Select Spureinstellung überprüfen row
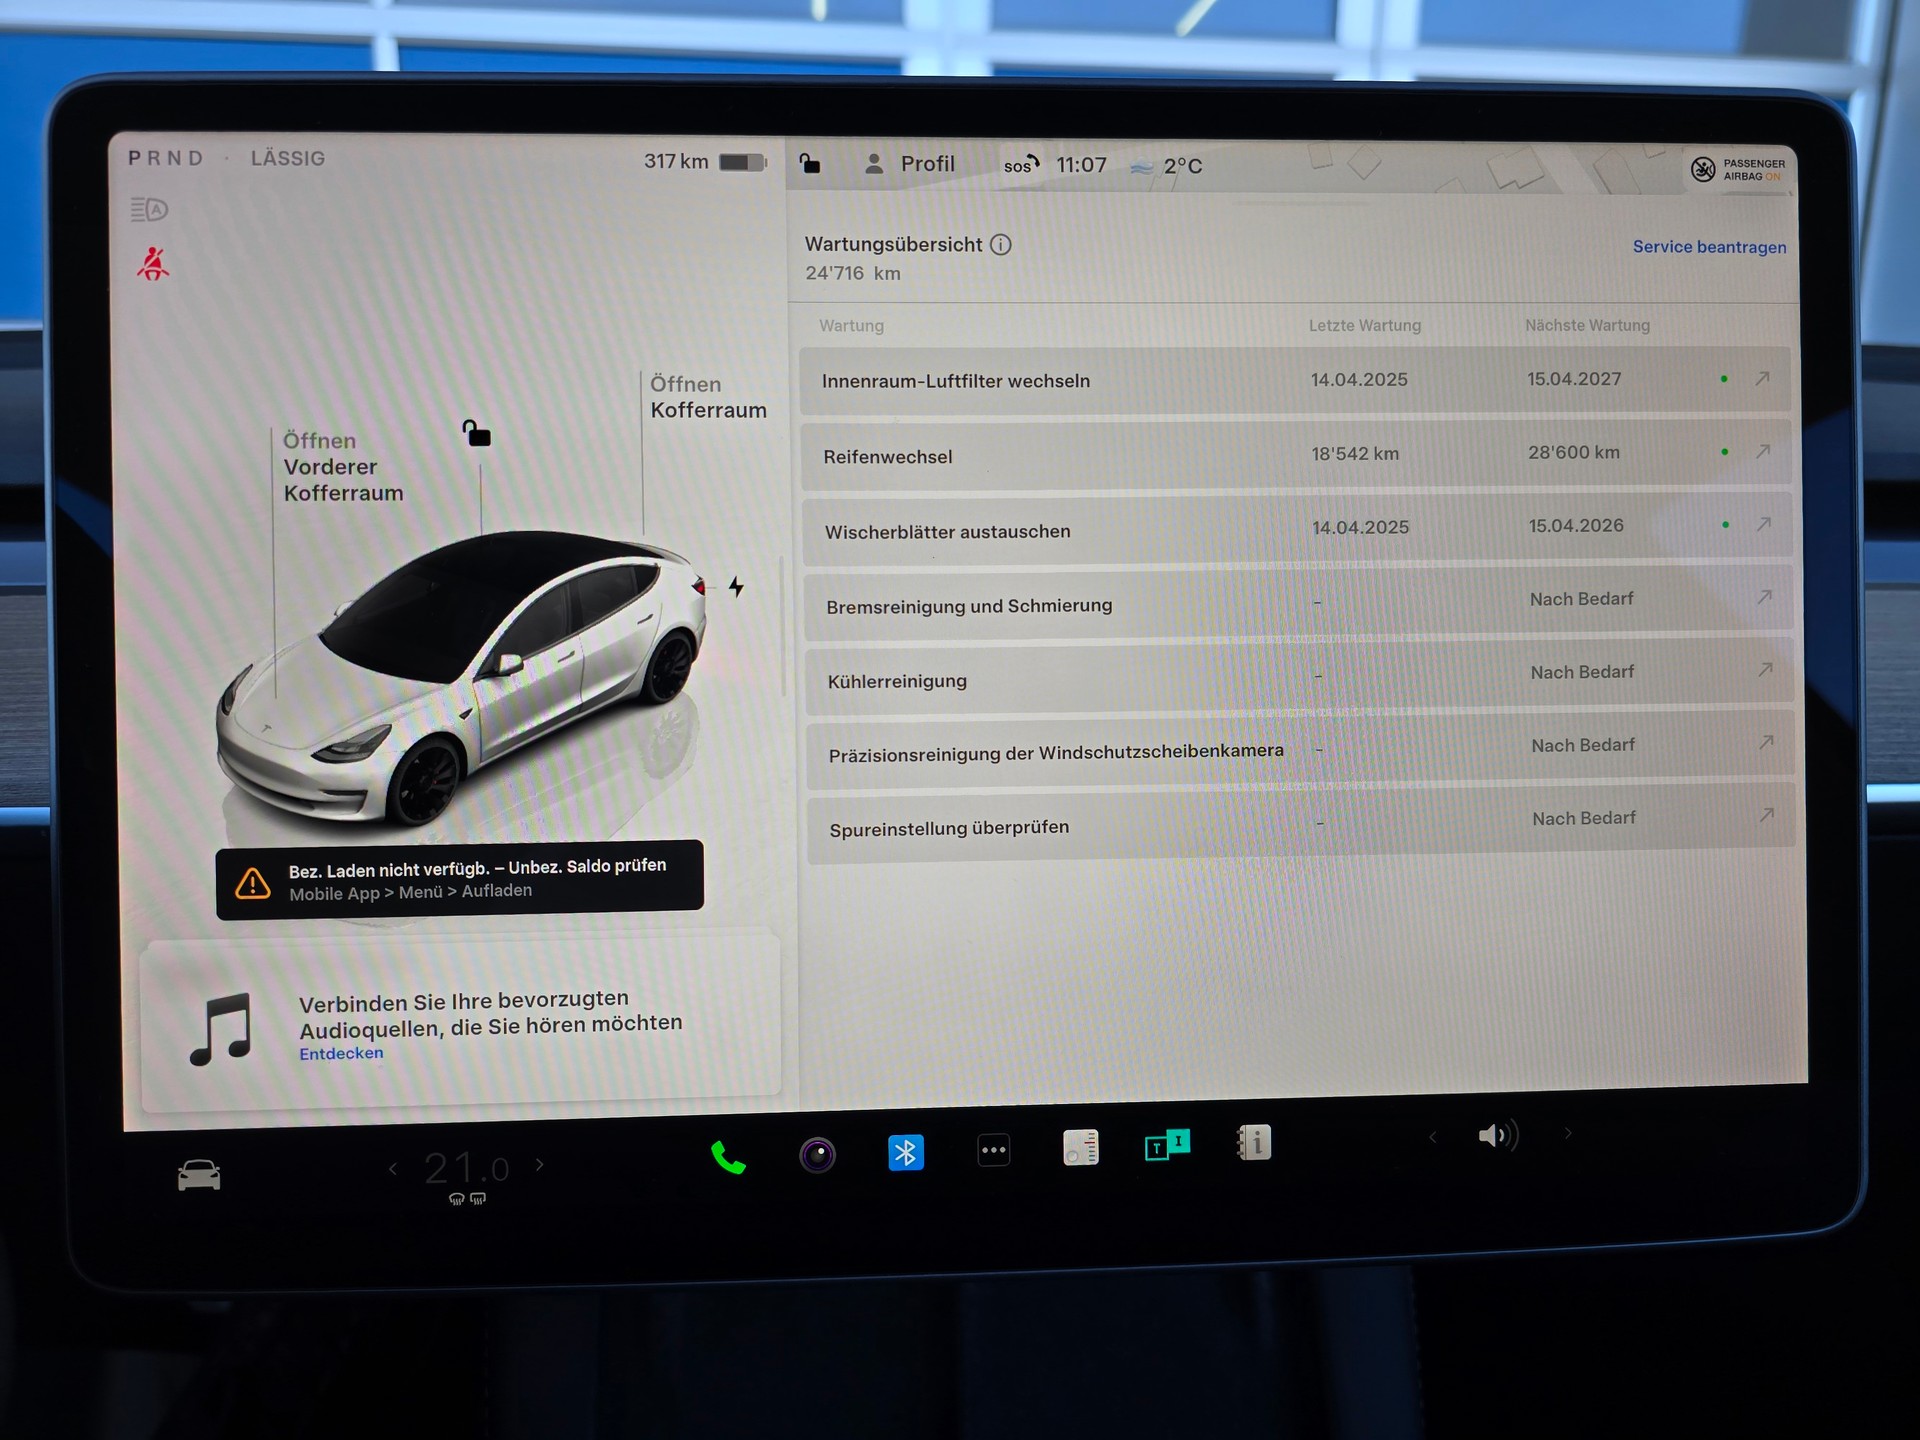Screen dimensions: 1920x1440 (x=1301, y=824)
